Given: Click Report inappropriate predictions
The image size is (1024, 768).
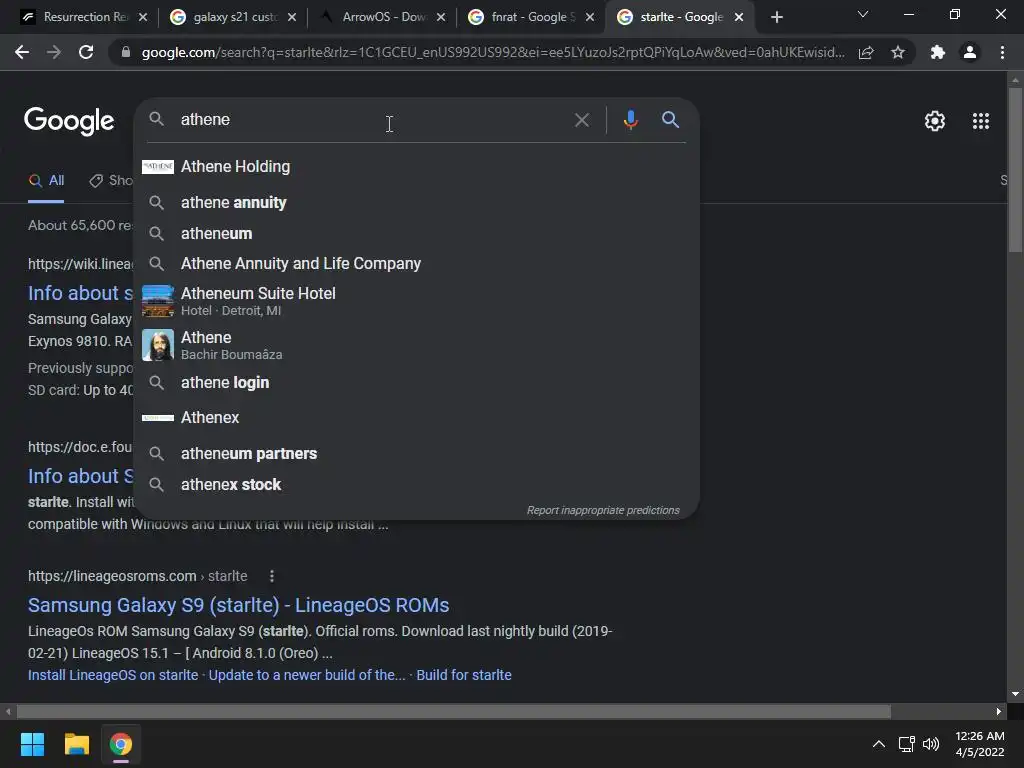Looking at the screenshot, I should (x=603, y=510).
